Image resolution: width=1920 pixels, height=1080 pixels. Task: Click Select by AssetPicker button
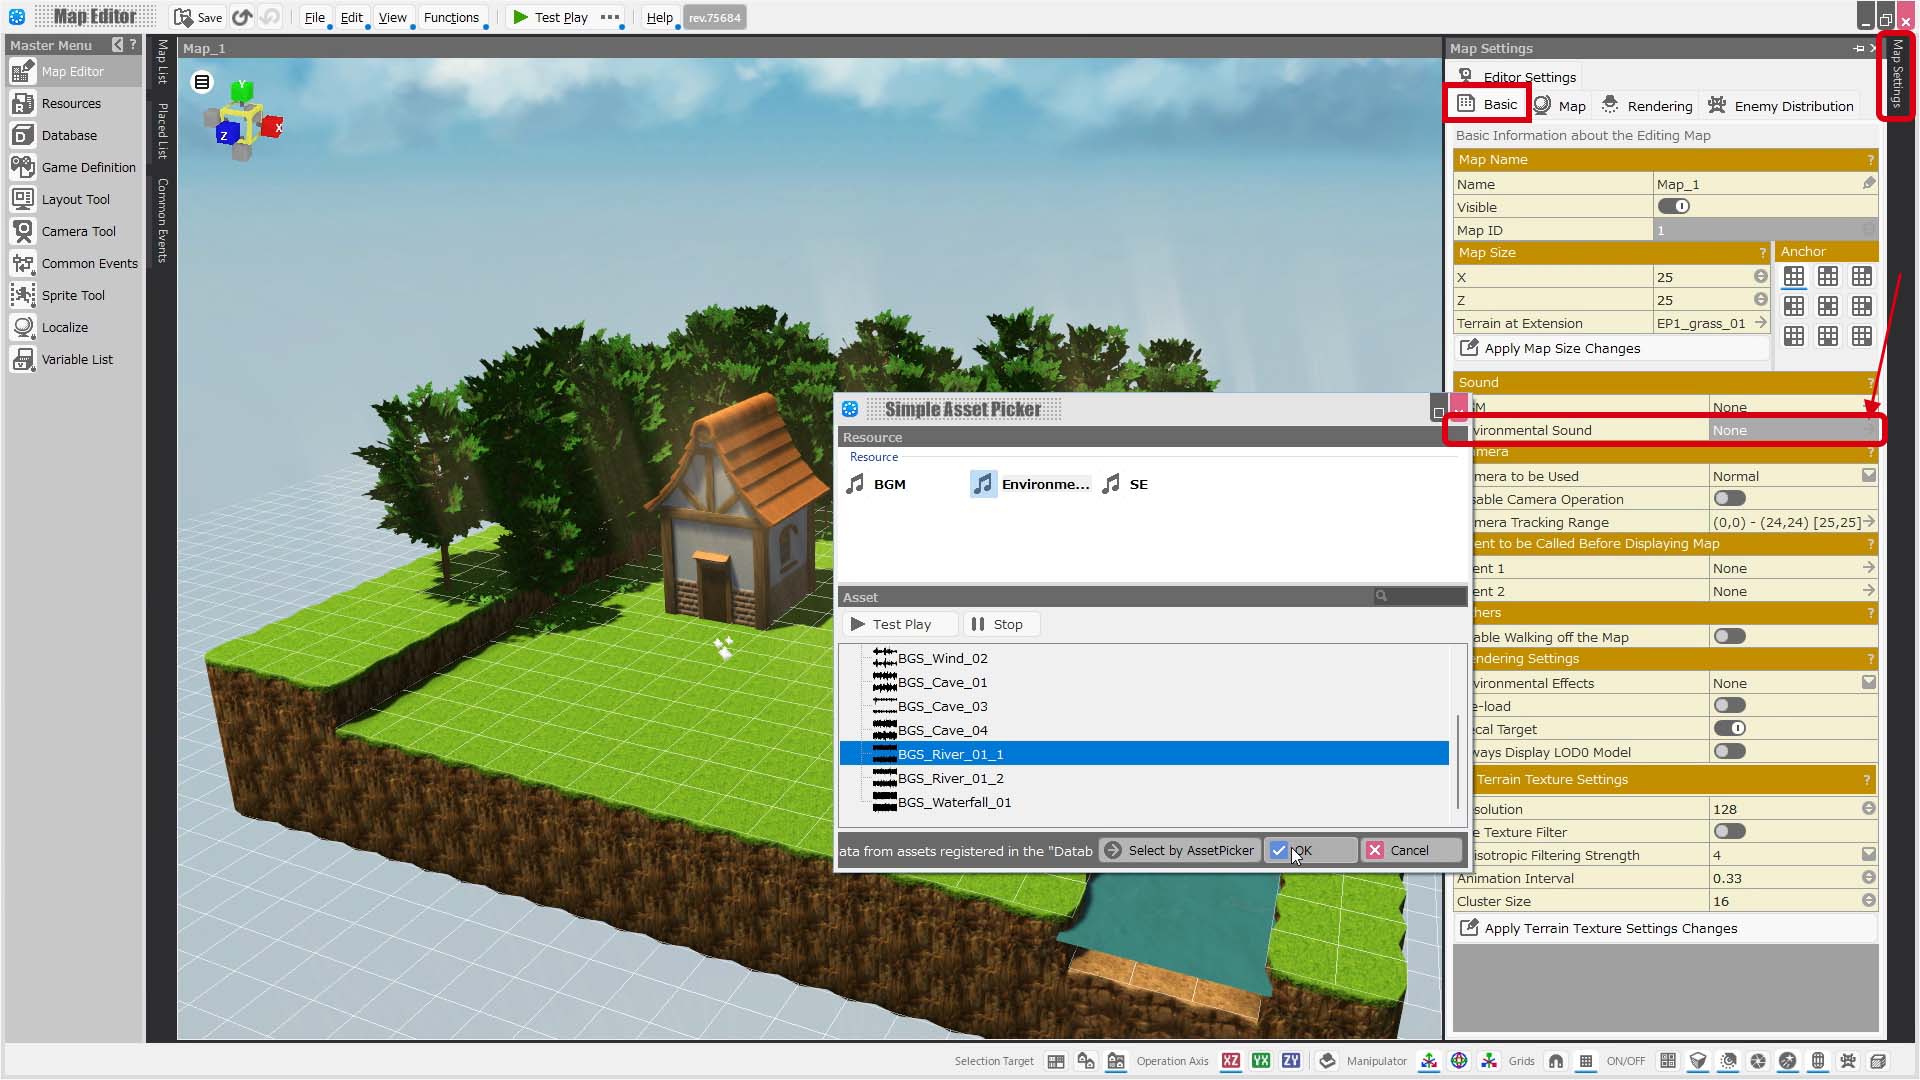tap(1178, 851)
